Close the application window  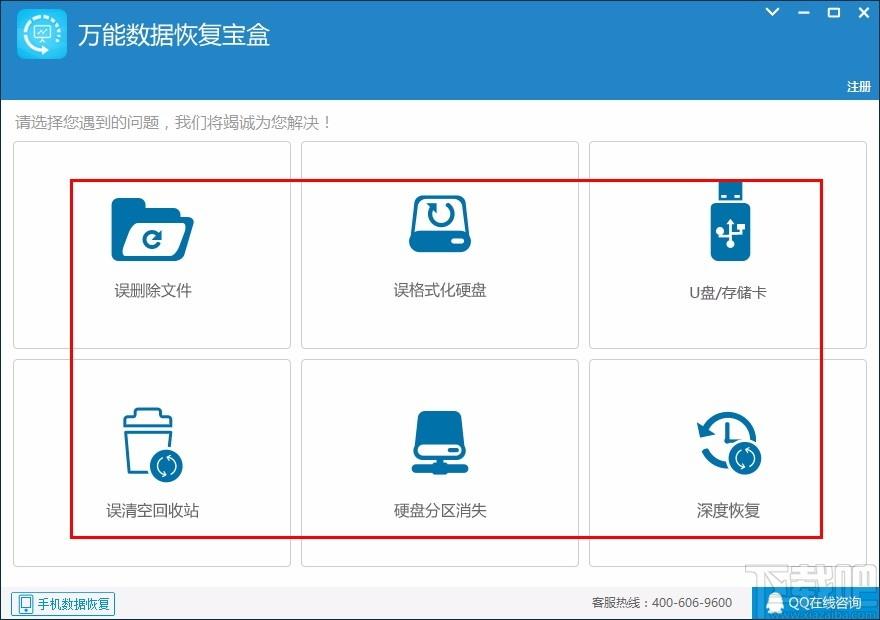coord(864,12)
